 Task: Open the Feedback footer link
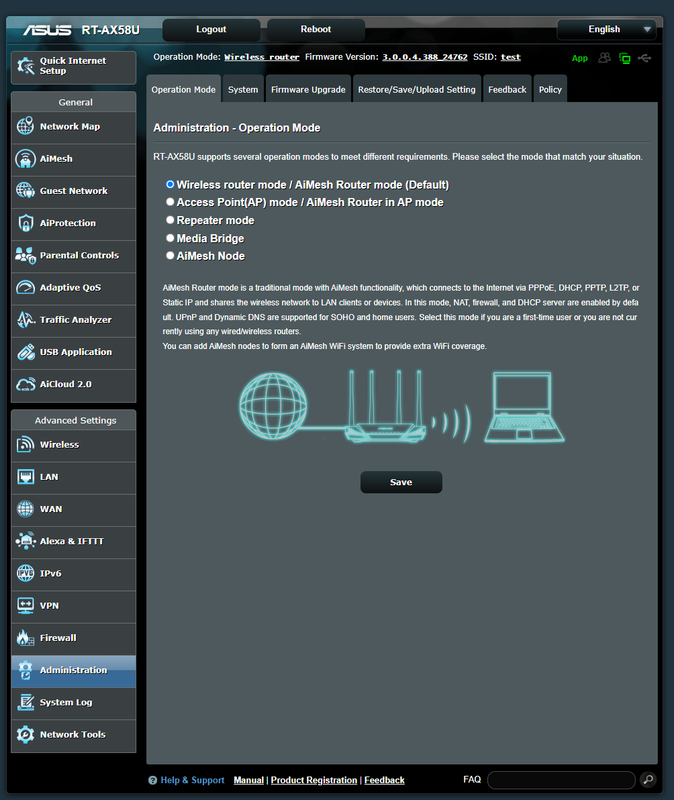click(x=384, y=780)
